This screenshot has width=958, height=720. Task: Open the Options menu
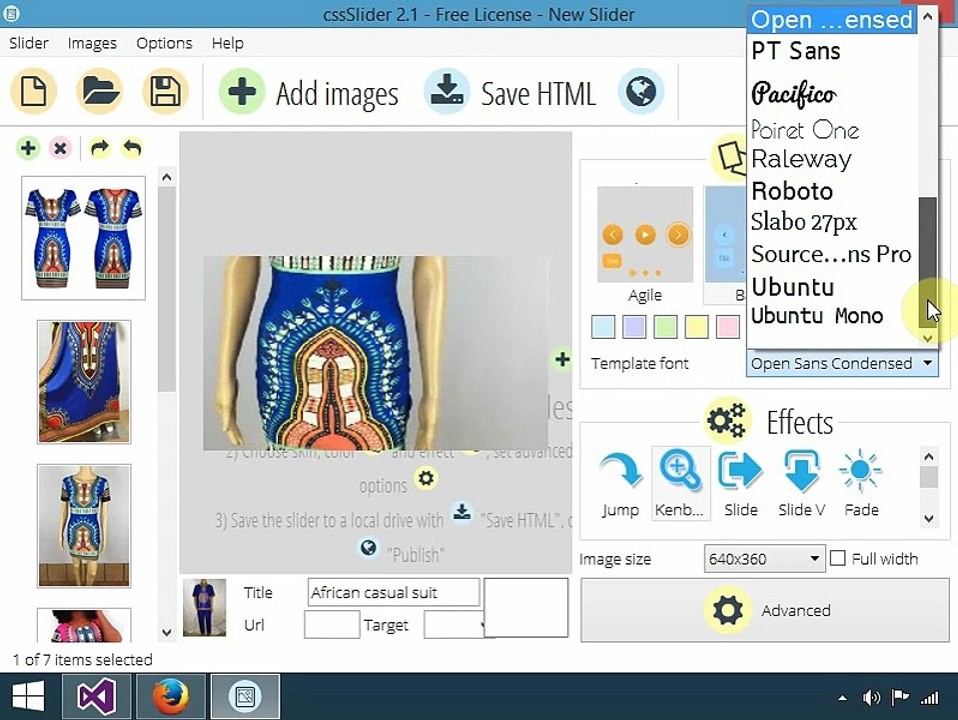pos(164,43)
